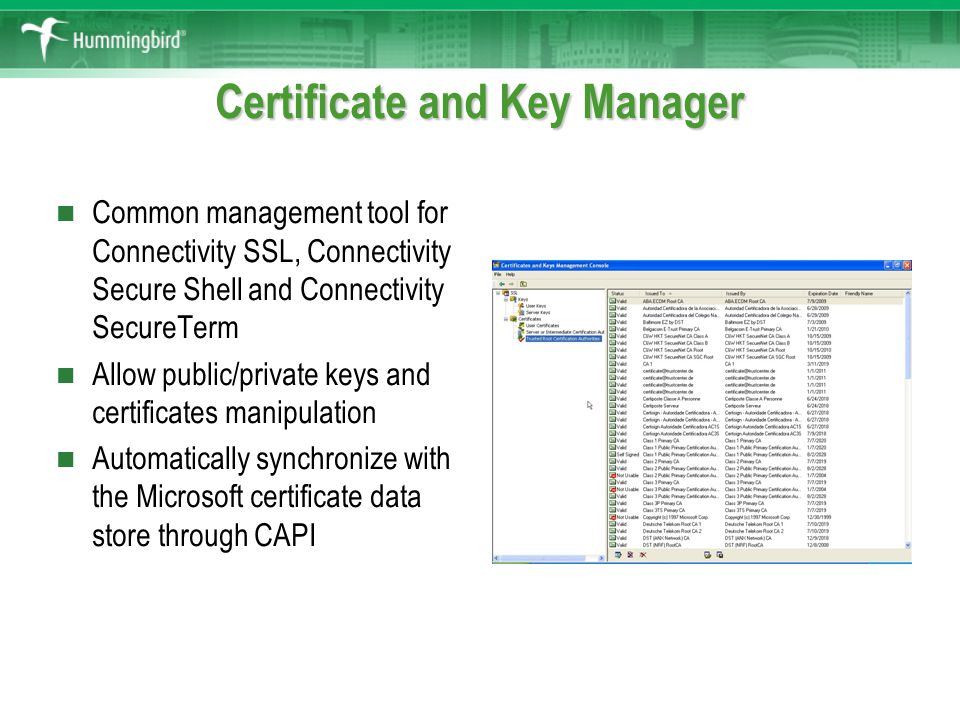Click the red X delete icon in bottom toolbar
The width and height of the screenshot is (960, 720).
tap(643, 555)
